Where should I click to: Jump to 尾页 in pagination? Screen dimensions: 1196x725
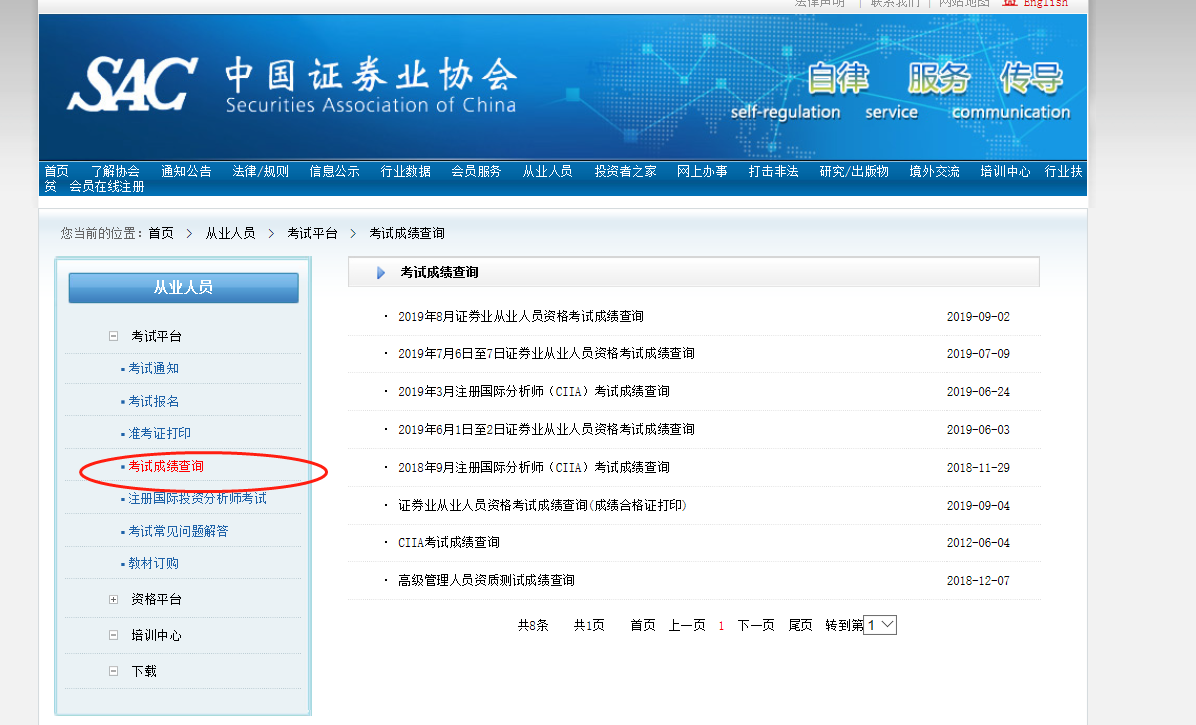tap(800, 626)
